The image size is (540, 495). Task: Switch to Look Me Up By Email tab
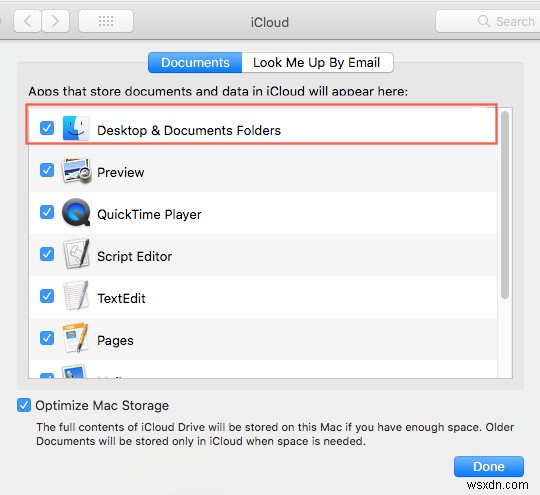317,63
